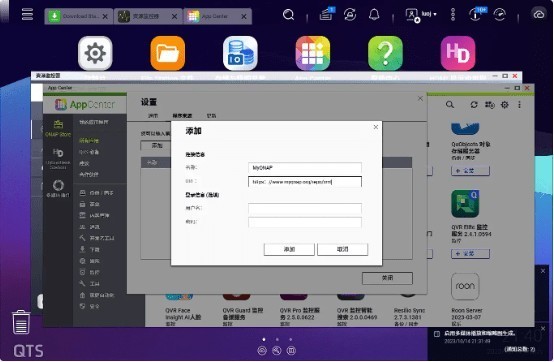The width and height of the screenshot is (554, 362).
Task: Open the Control Panel gear desktop icon
Action: pos(95,53)
